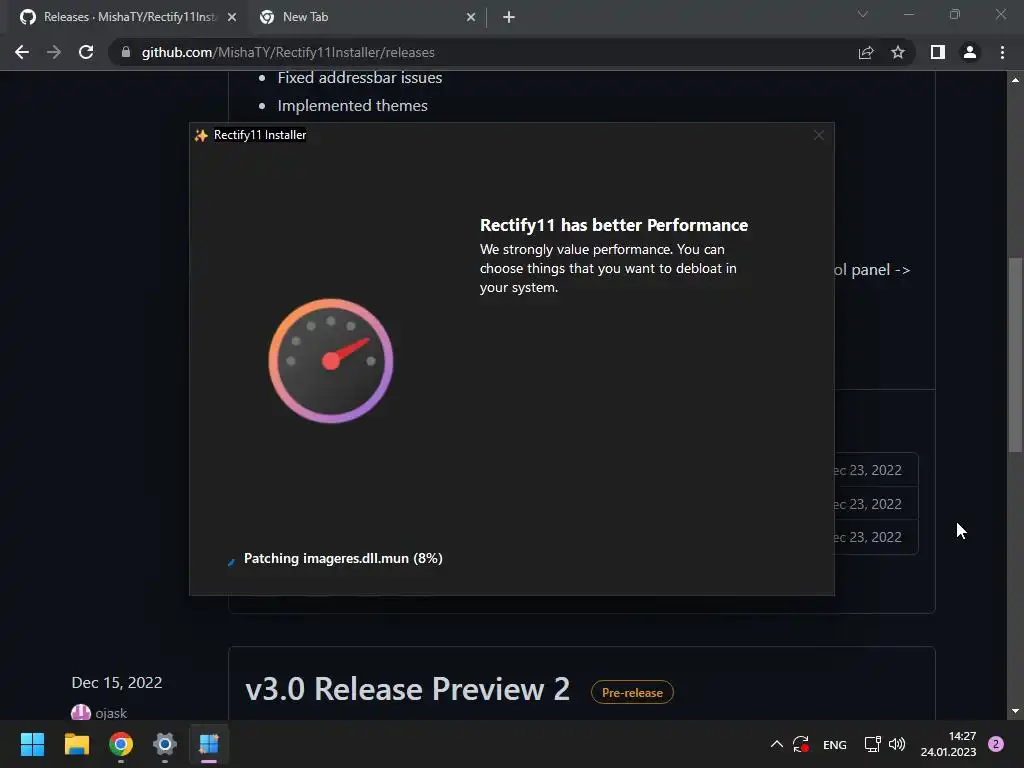
Task: Click the Rectify11 has better Performance heading
Action: click(x=614, y=225)
